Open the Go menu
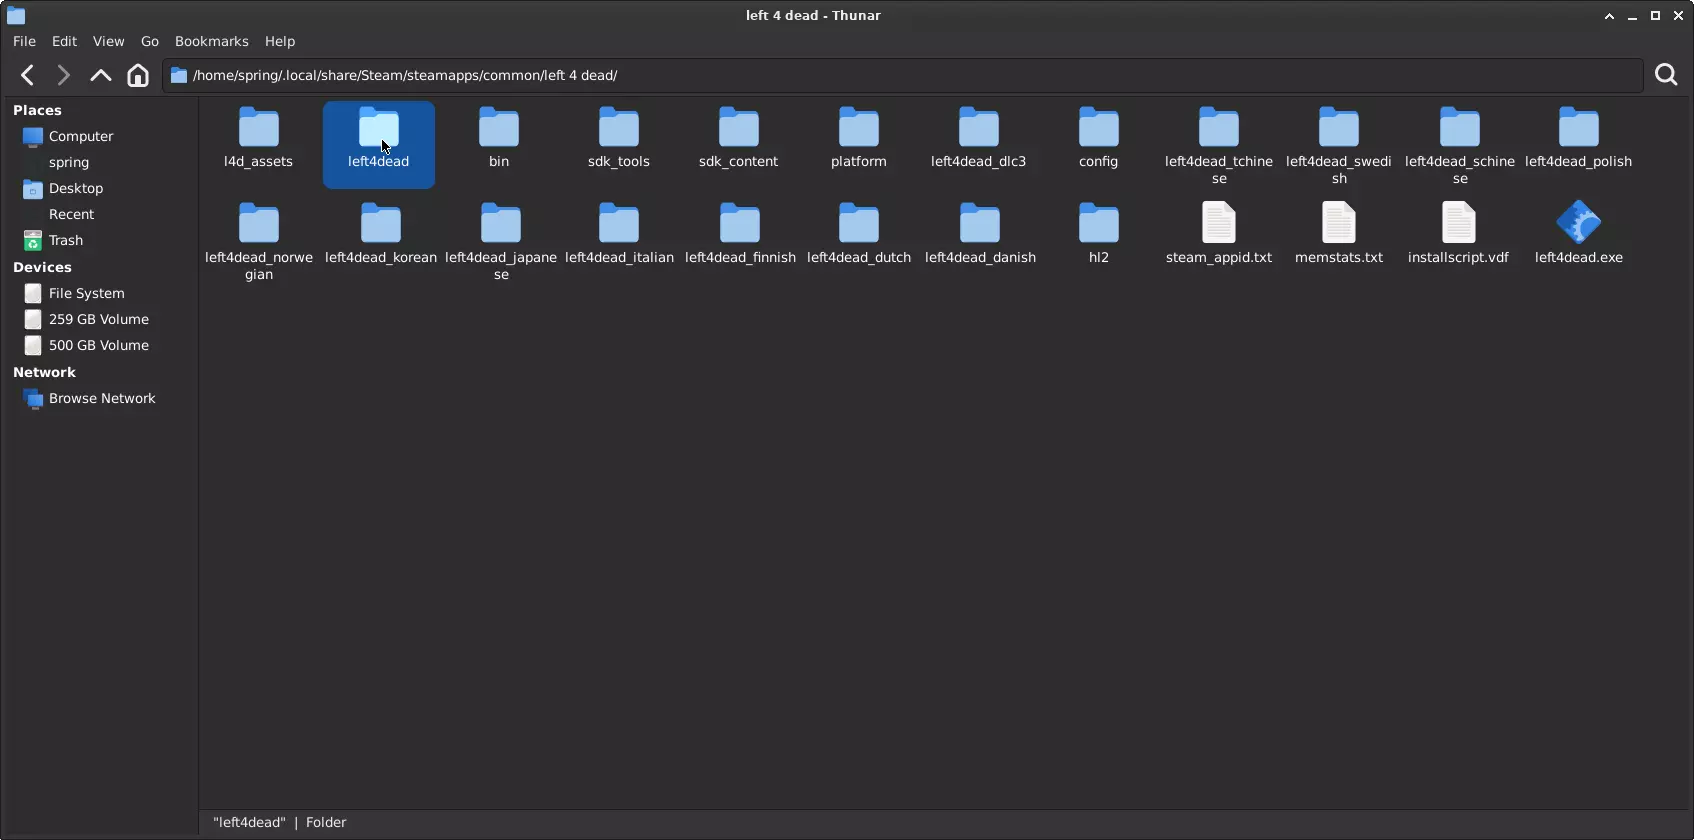Image resolution: width=1694 pixels, height=840 pixels. pyautogui.click(x=150, y=41)
